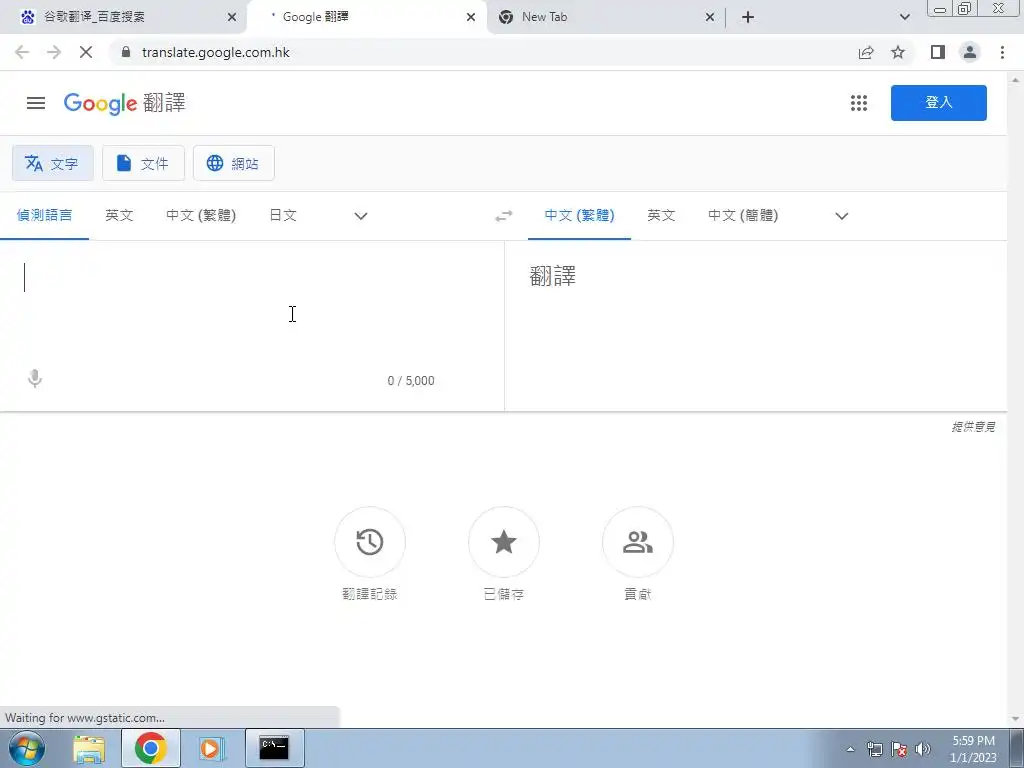Open the Google Translate hamburger main menu
The height and width of the screenshot is (768, 1024).
pyautogui.click(x=36, y=103)
